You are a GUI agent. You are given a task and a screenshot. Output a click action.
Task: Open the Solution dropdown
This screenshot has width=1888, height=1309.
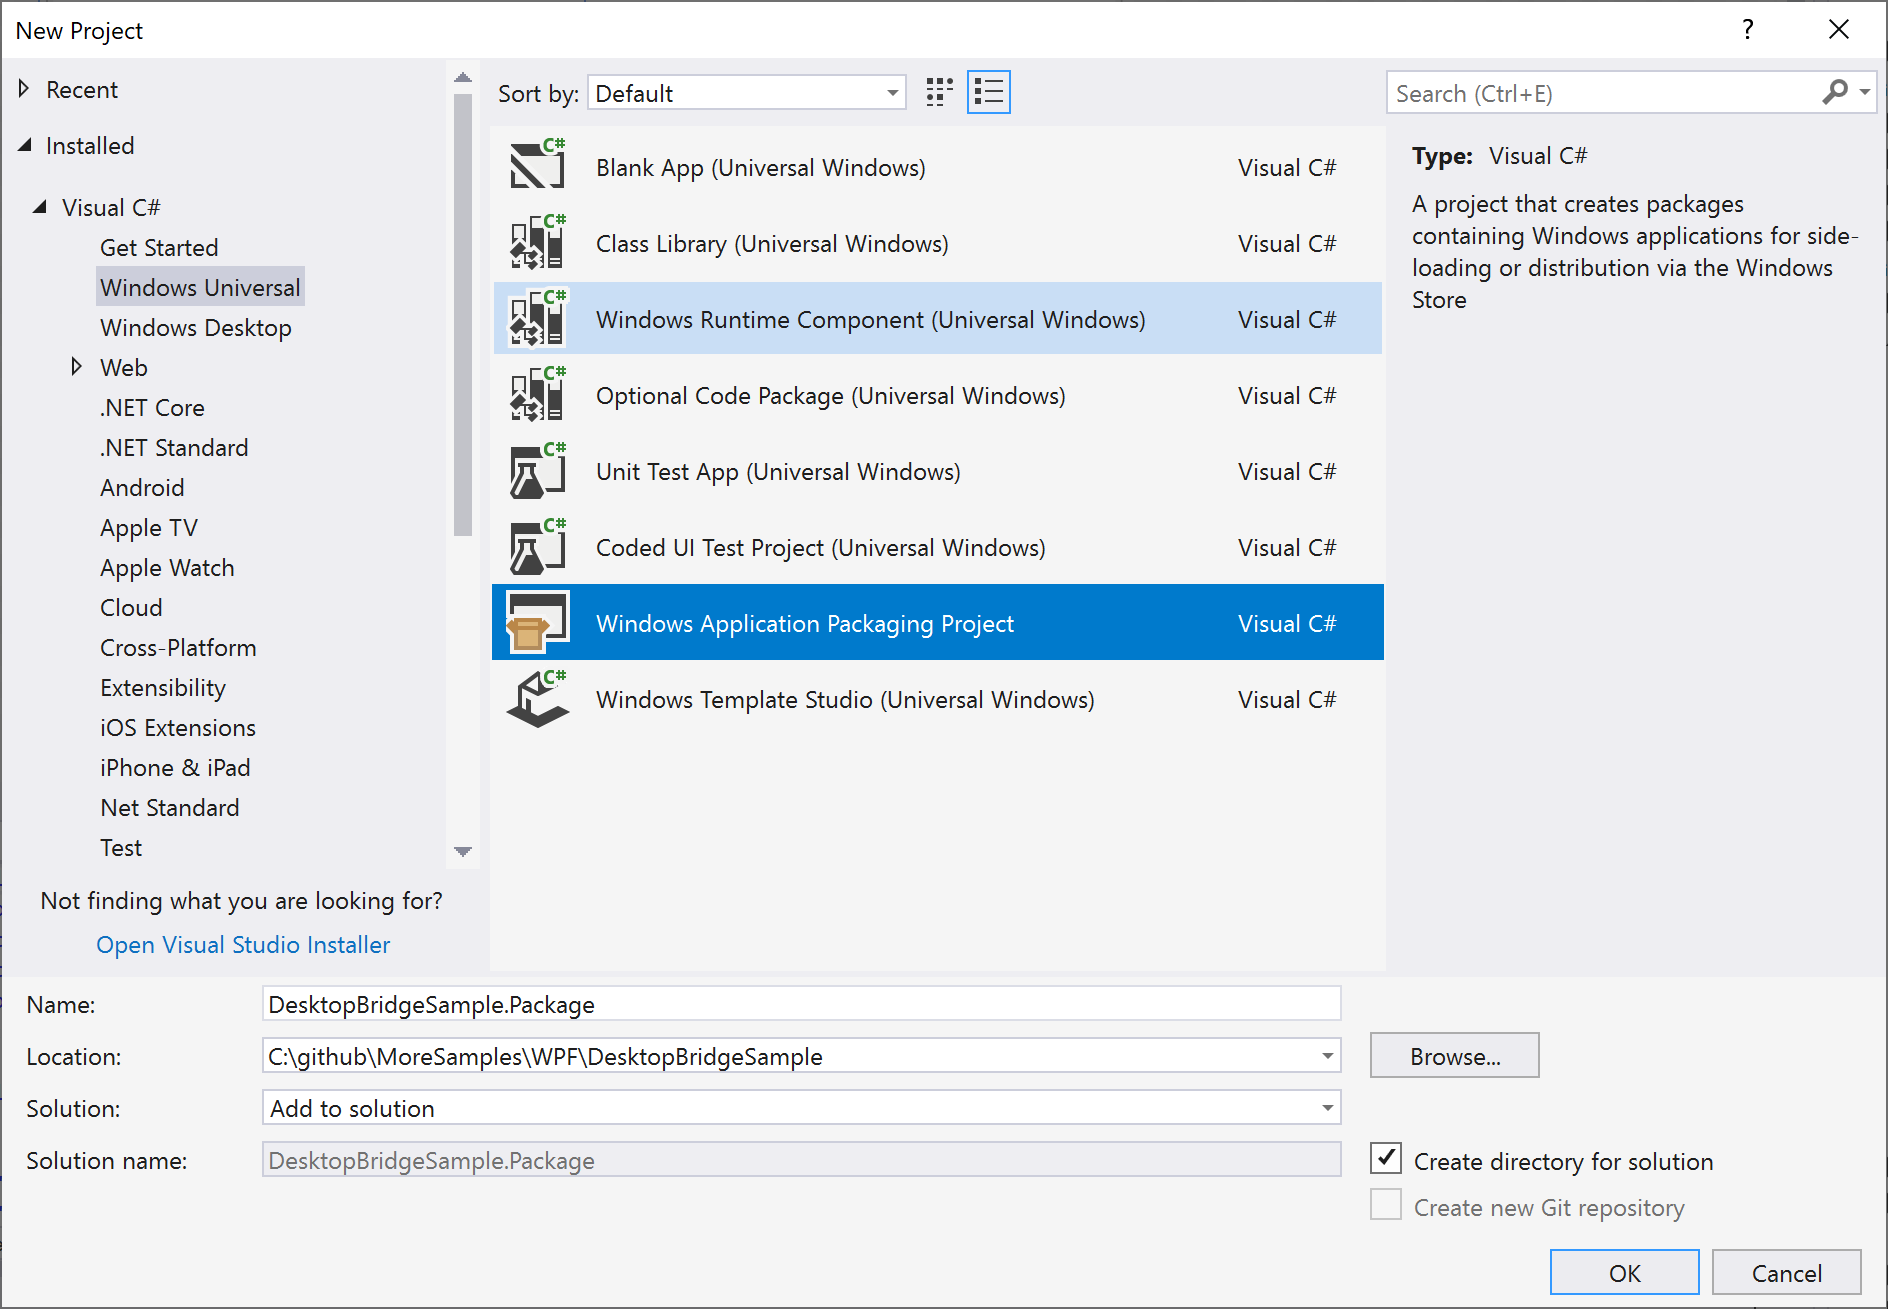(x=801, y=1108)
